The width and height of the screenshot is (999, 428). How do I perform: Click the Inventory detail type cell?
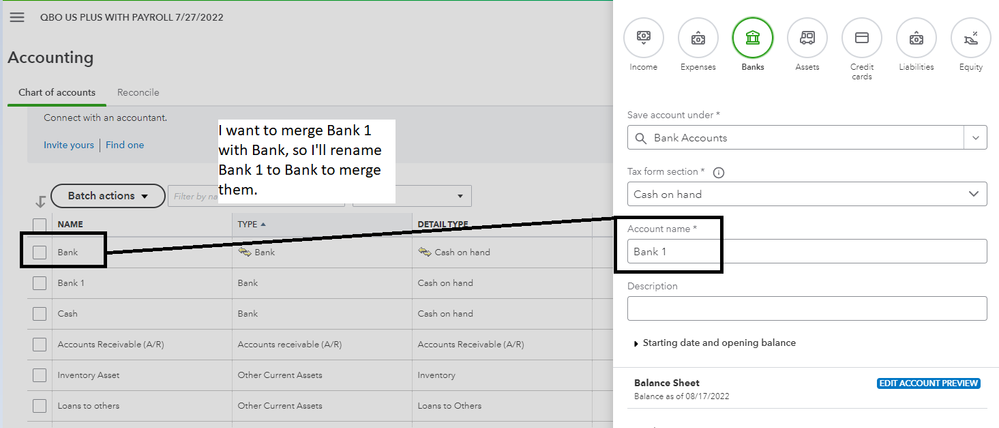[x=436, y=375]
